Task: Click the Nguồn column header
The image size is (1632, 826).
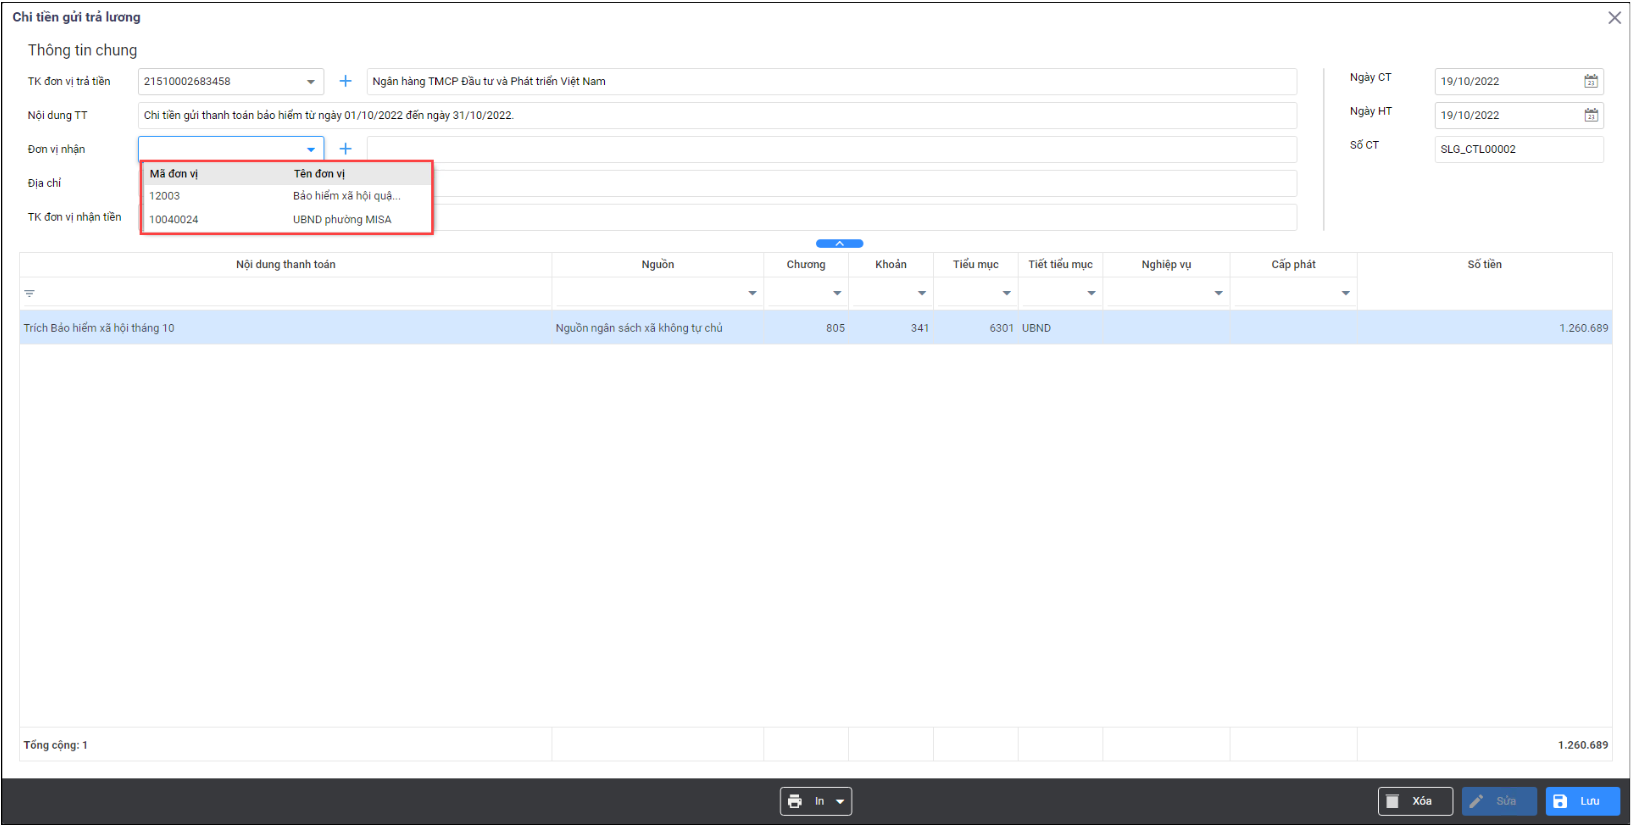Action: (657, 264)
